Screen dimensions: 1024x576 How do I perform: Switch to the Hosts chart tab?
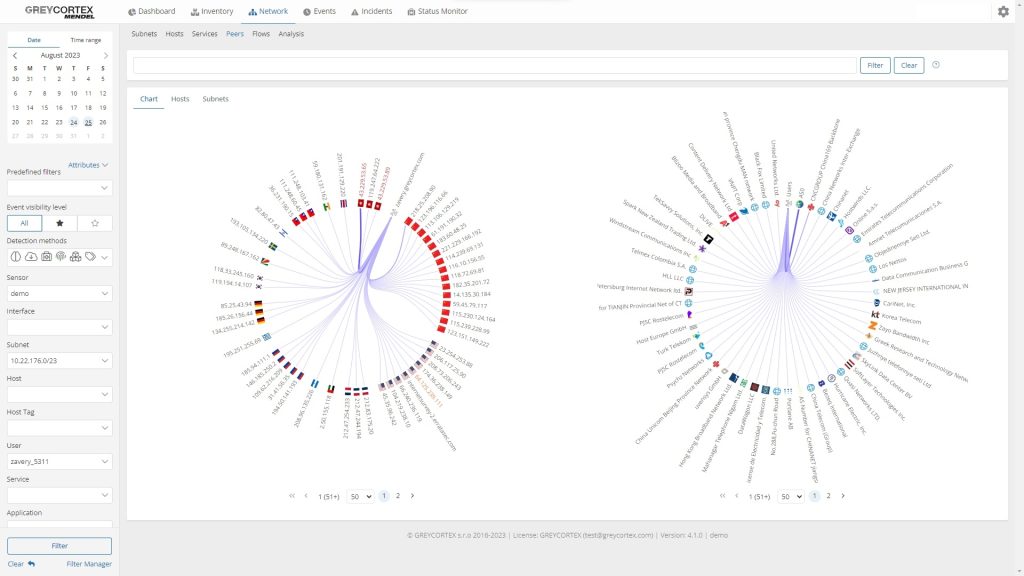point(180,99)
